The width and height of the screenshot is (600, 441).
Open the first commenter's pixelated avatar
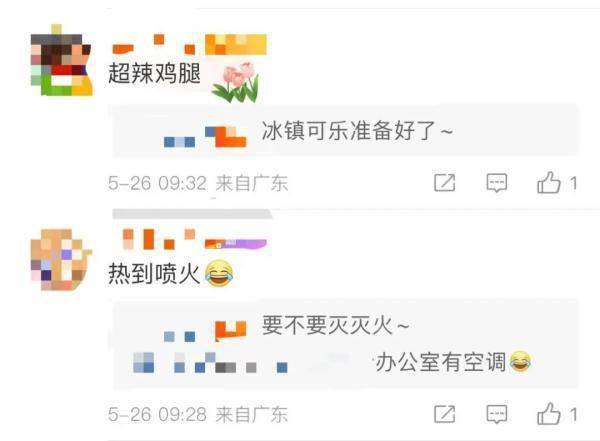[x=61, y=60]
